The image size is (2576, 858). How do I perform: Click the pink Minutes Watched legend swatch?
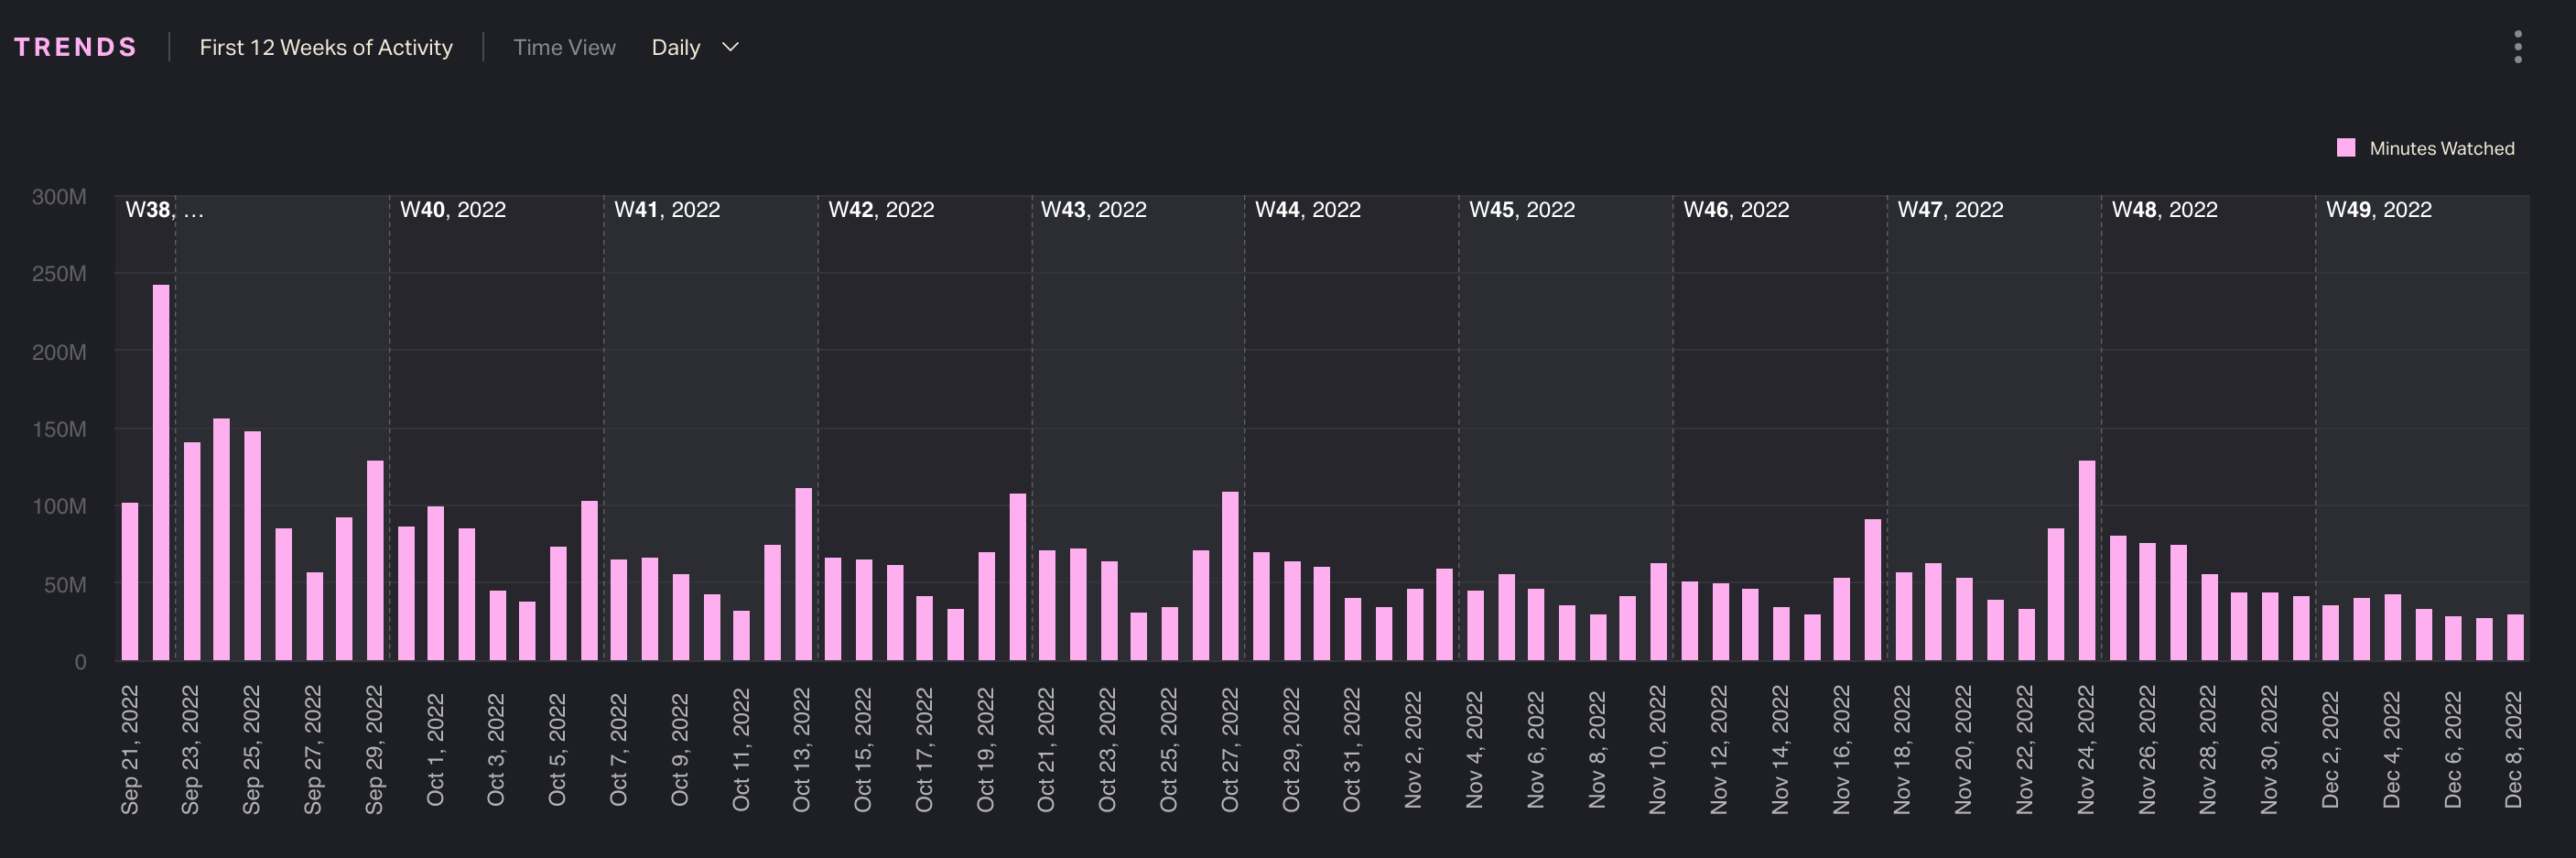tap(2345, 148)
